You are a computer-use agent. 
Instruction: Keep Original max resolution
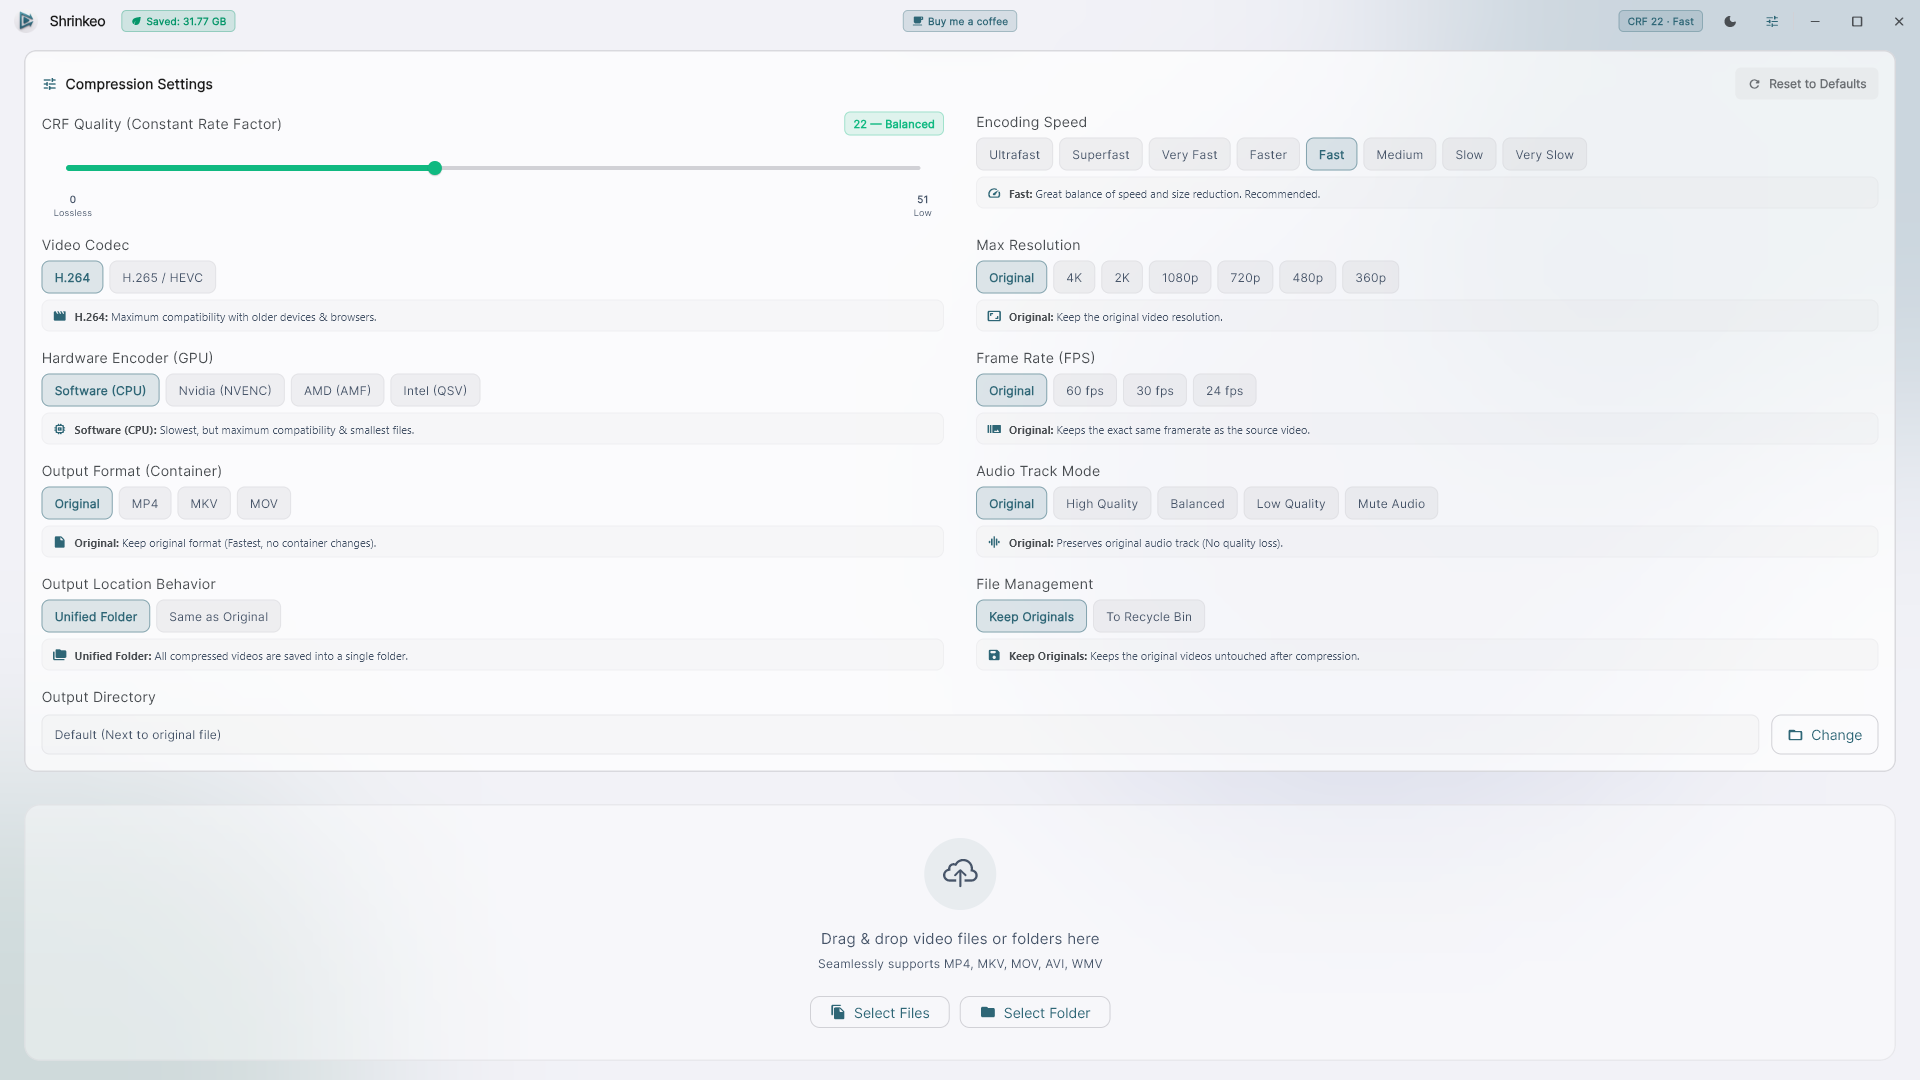(1012, 278)
